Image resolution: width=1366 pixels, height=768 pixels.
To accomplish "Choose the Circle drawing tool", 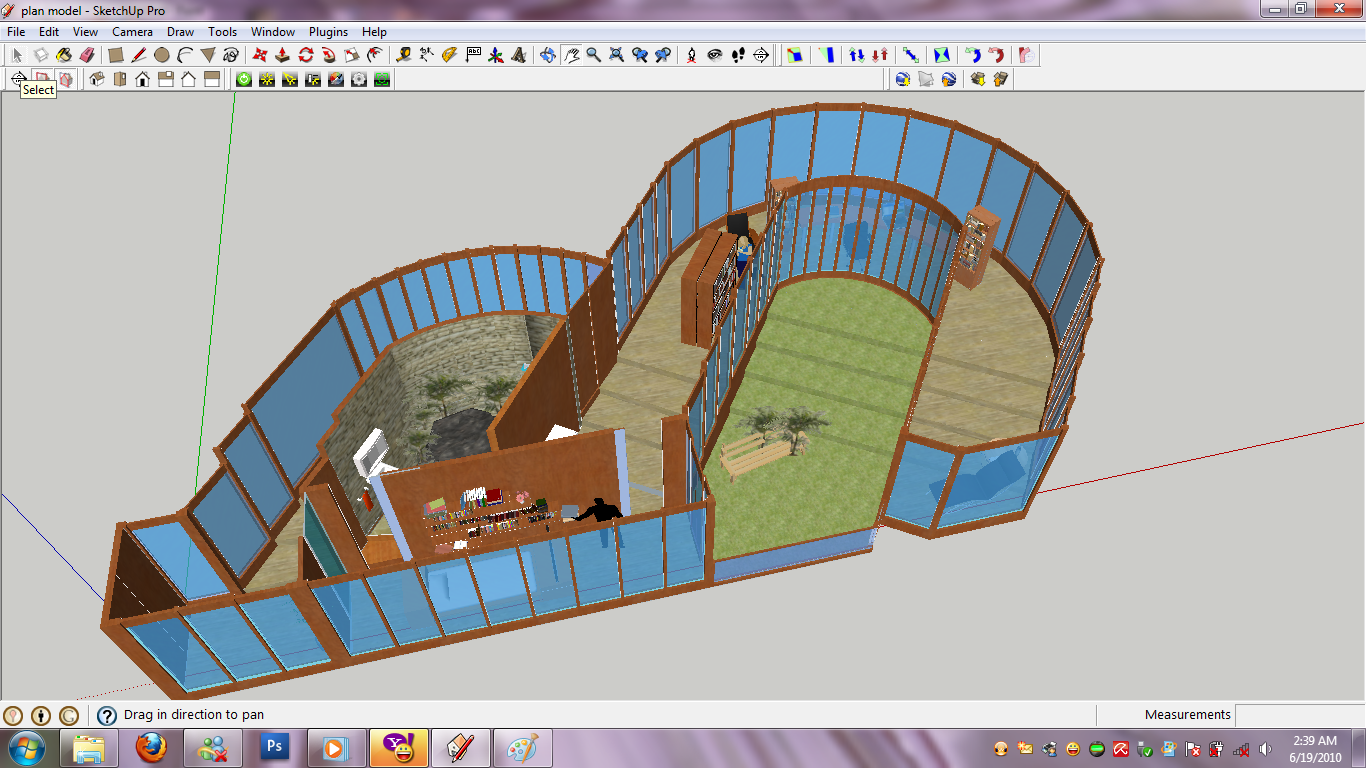I will pyautogui.click(x=162, y=55).
